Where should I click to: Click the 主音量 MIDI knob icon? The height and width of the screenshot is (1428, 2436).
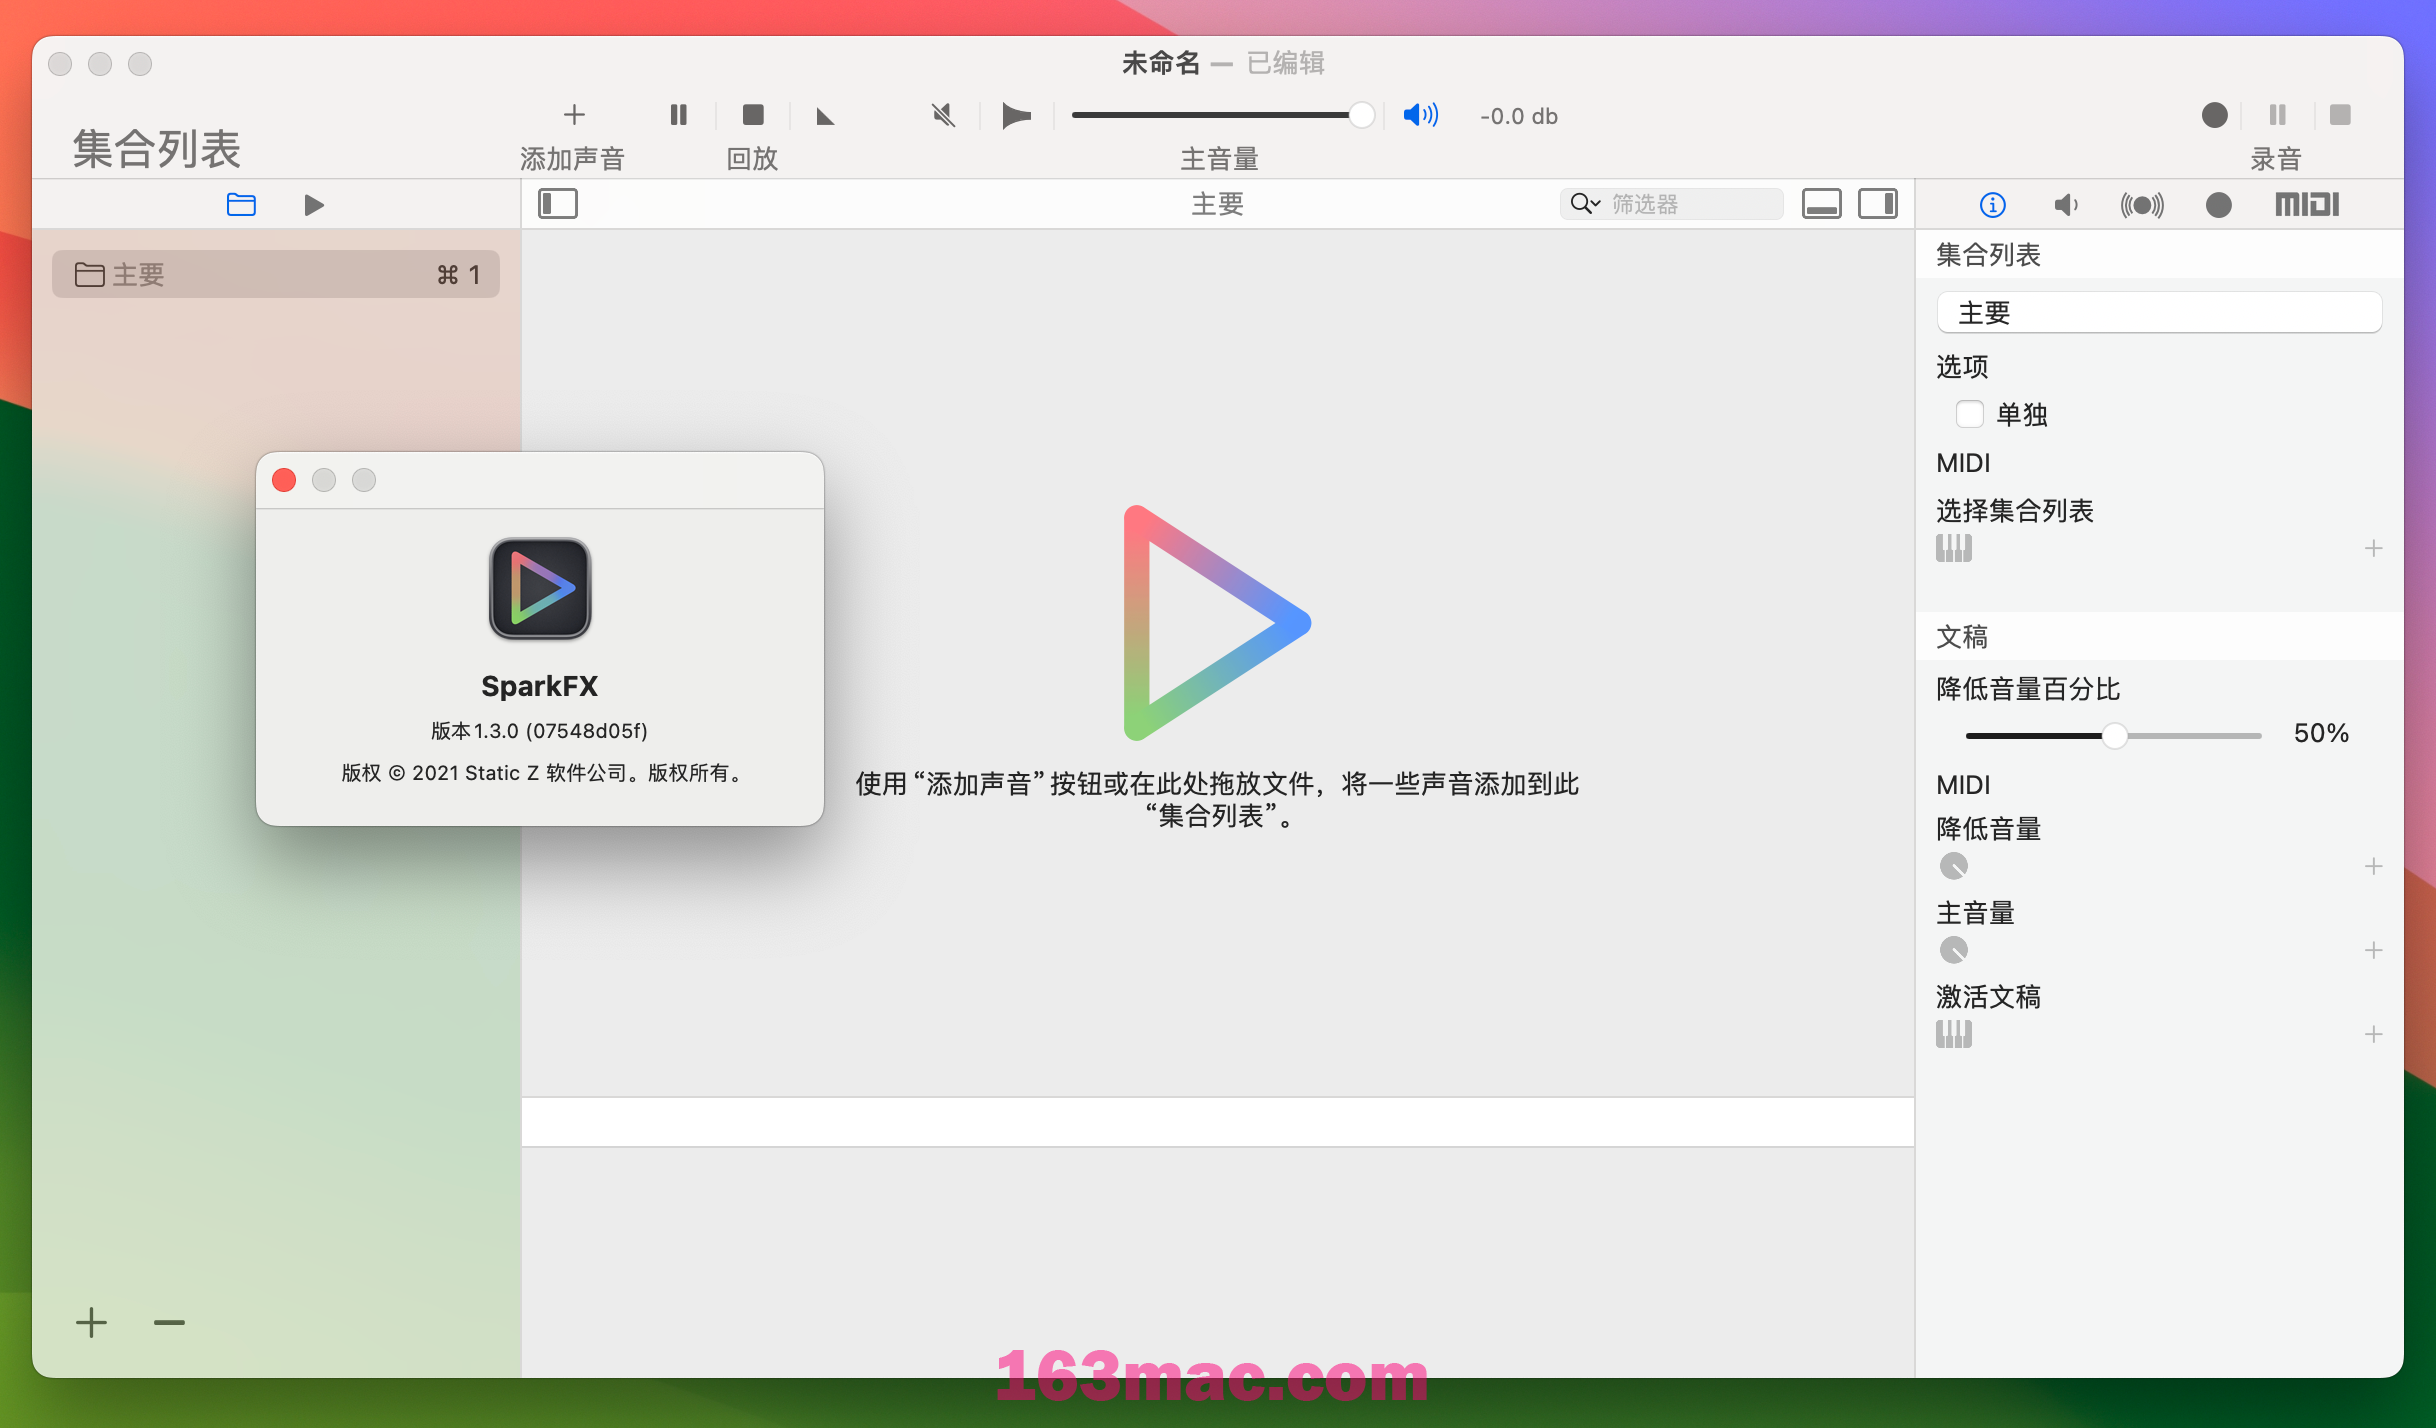click(x=1953, y=950)
